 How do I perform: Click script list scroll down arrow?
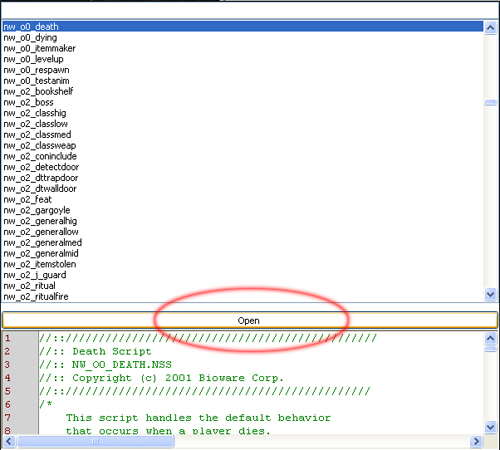(x=490, y=294)
